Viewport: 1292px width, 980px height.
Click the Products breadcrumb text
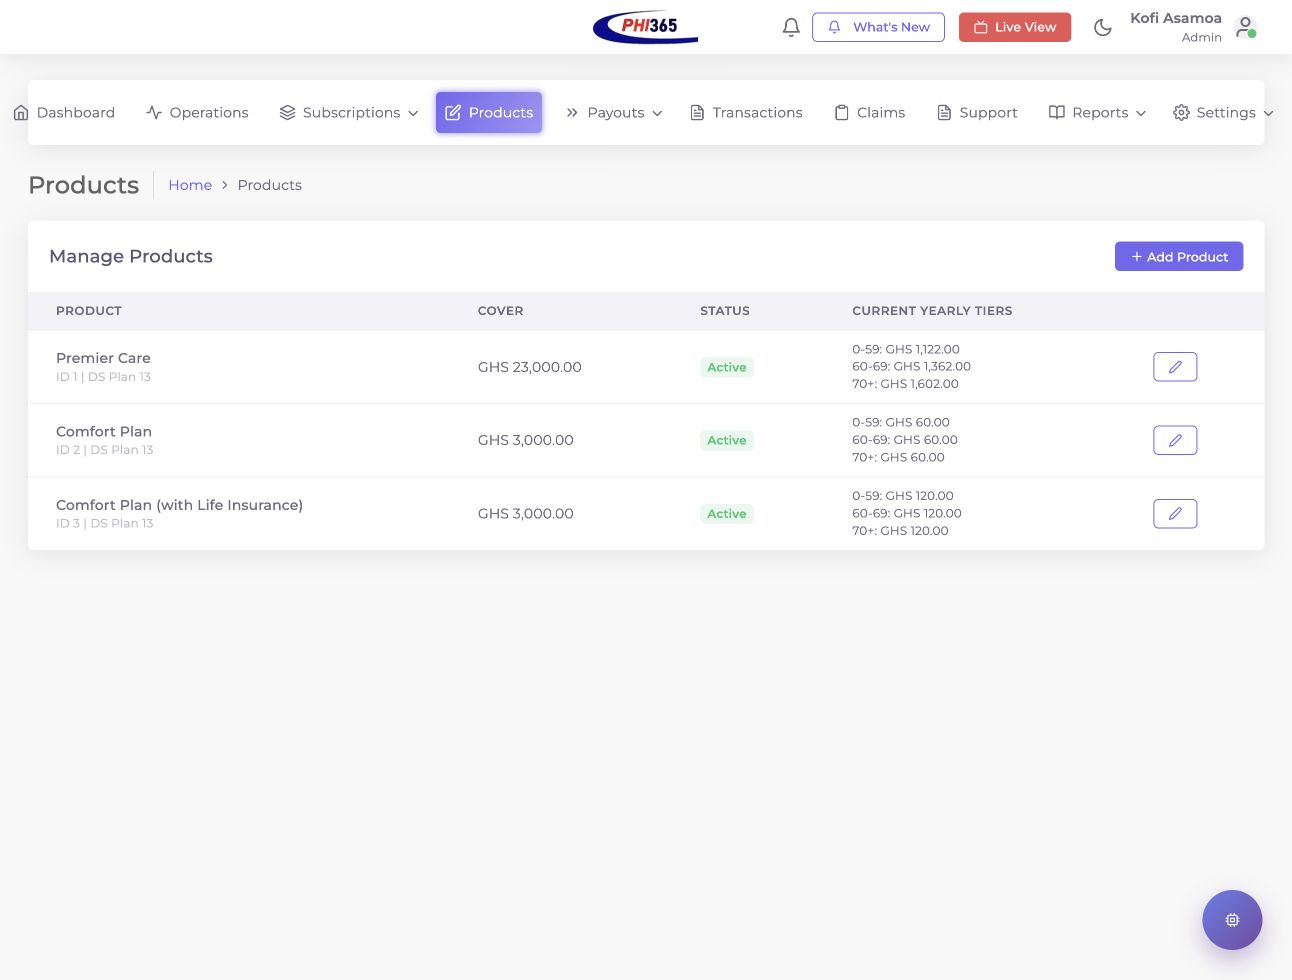pos(270,185)
